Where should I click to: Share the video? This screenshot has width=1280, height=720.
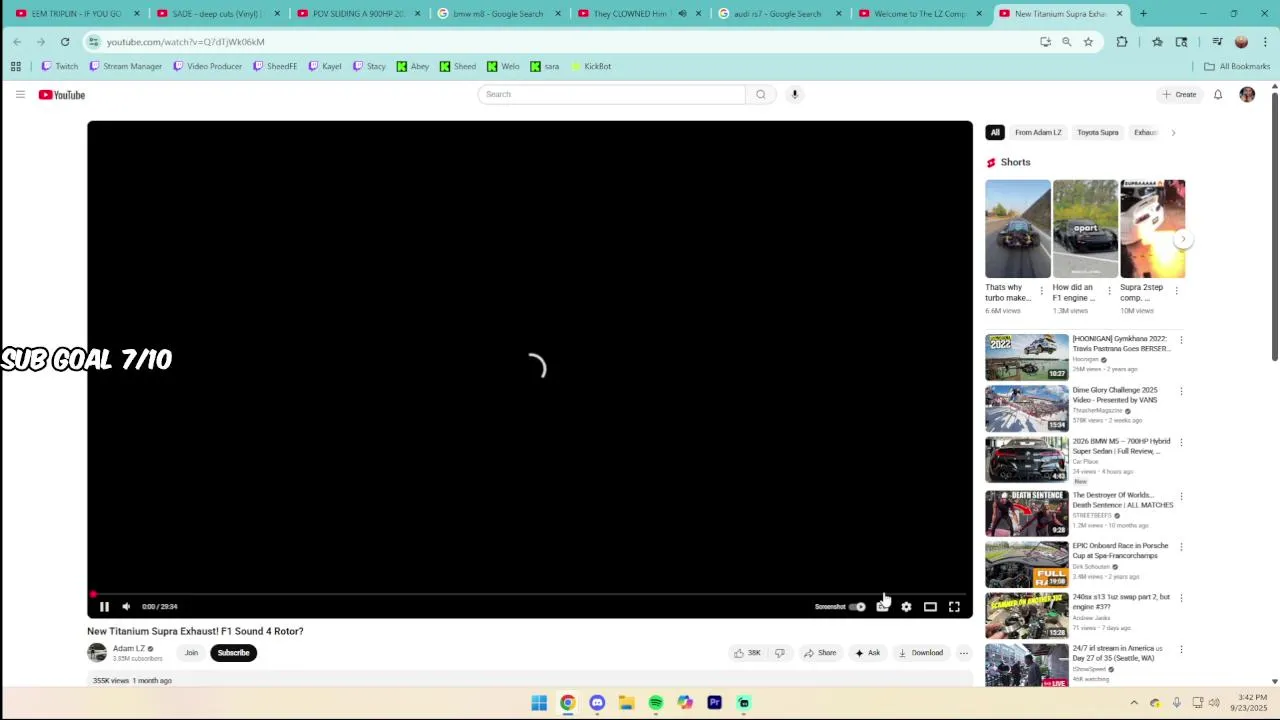[820, 653]
